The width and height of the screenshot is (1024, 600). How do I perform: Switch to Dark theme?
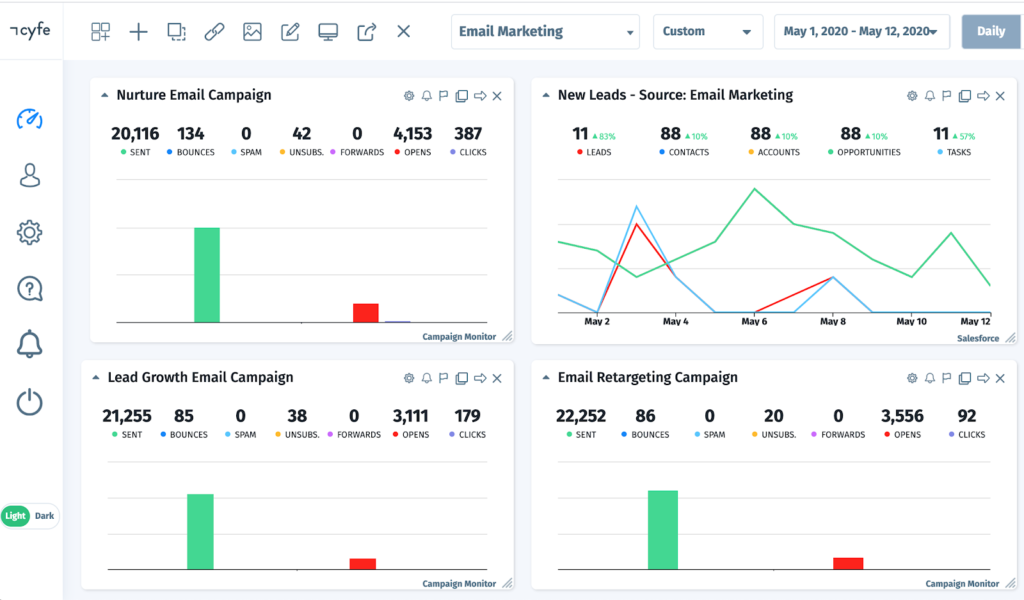(x=44, y=516)
